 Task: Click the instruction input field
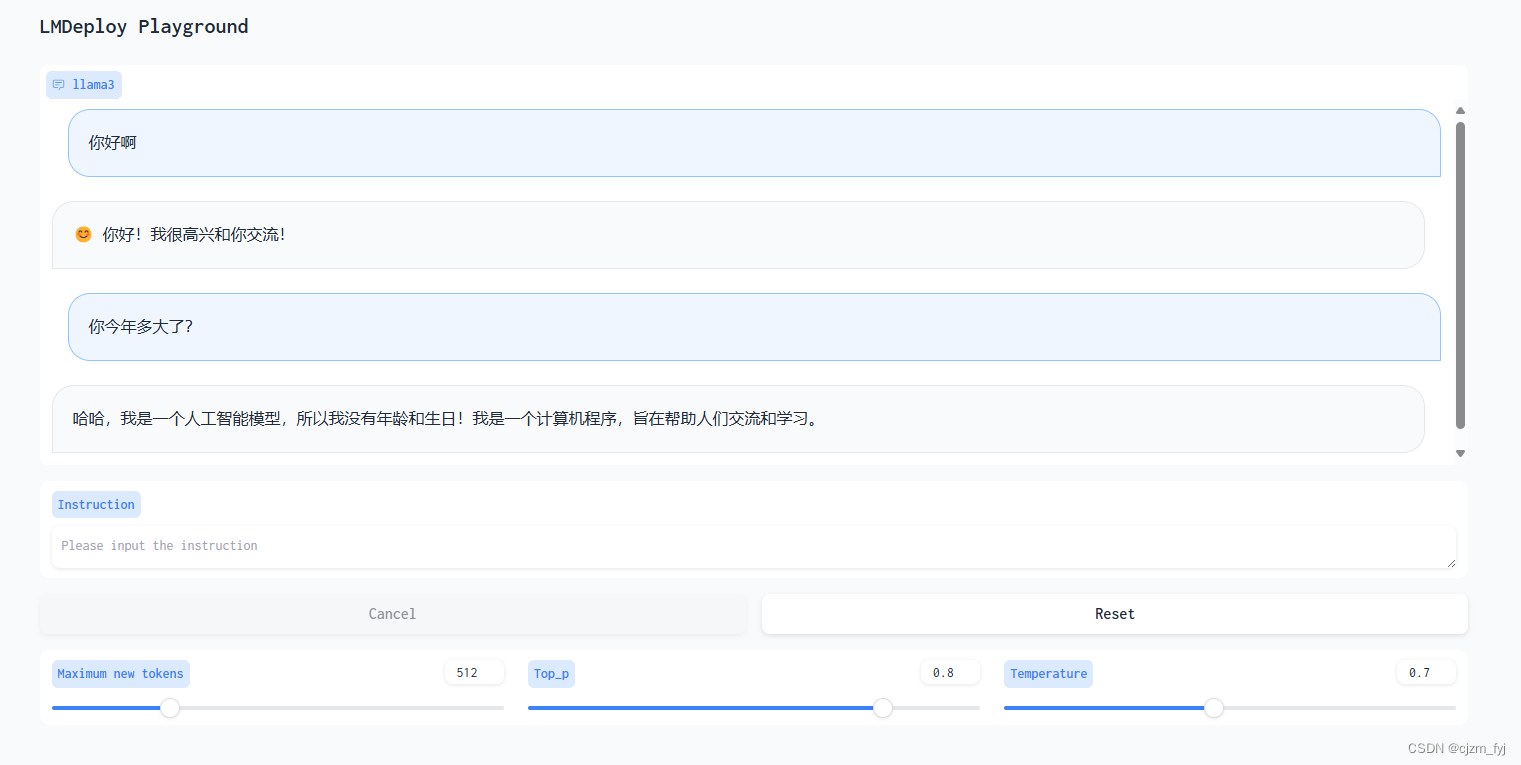pos(754,546)
